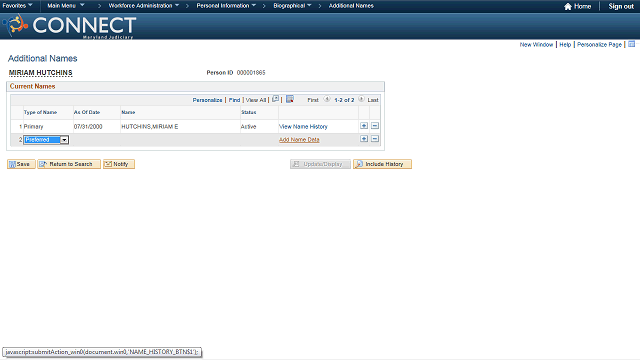Click the Personalize Page link

coord(599,44)
